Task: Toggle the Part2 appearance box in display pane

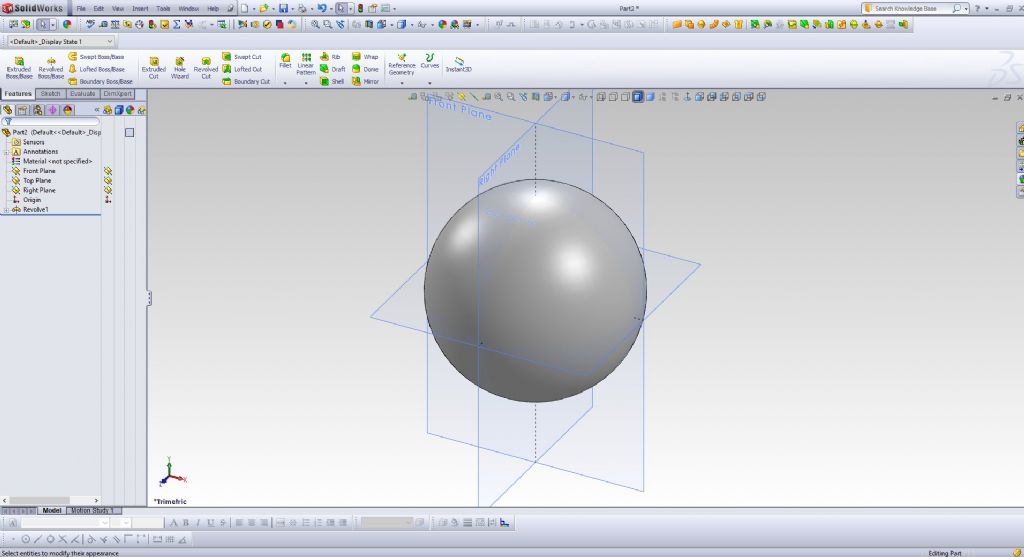Action: (129, 133)
